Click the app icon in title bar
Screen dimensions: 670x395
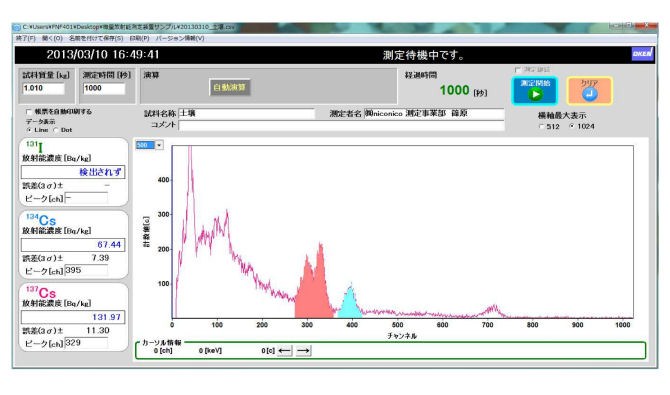17,27
